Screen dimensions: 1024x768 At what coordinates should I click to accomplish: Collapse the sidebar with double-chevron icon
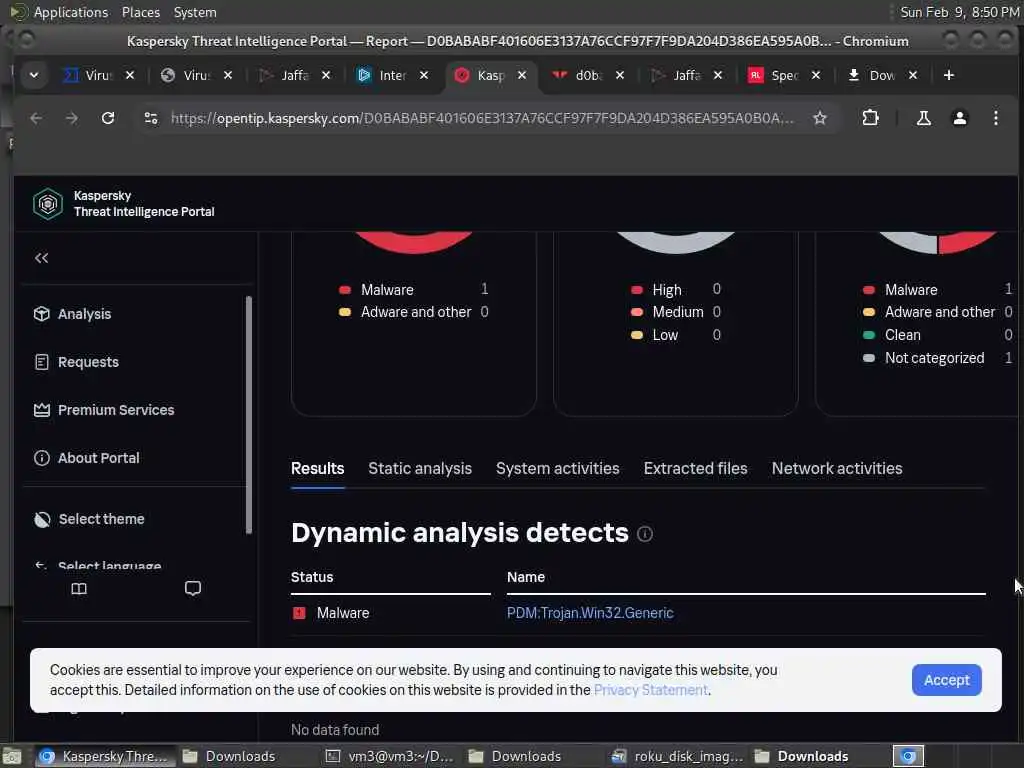click(42, 258)
